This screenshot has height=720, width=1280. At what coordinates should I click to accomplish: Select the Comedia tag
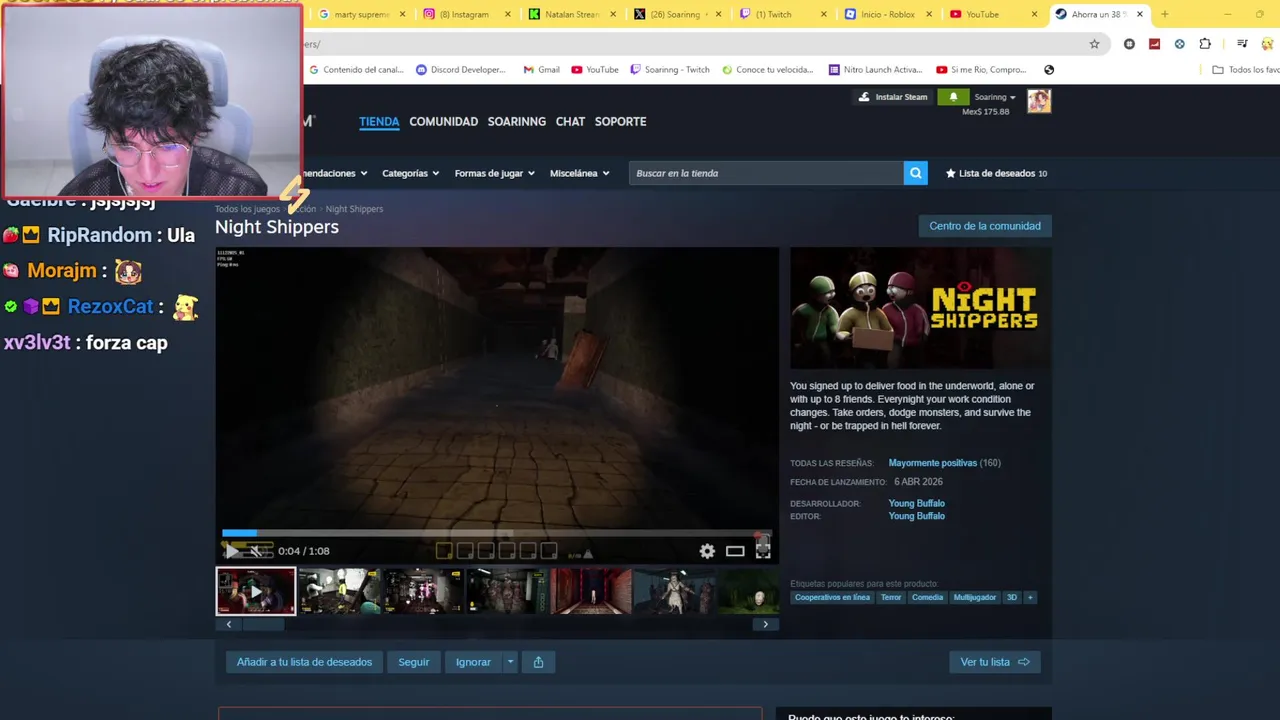point(927,597)
